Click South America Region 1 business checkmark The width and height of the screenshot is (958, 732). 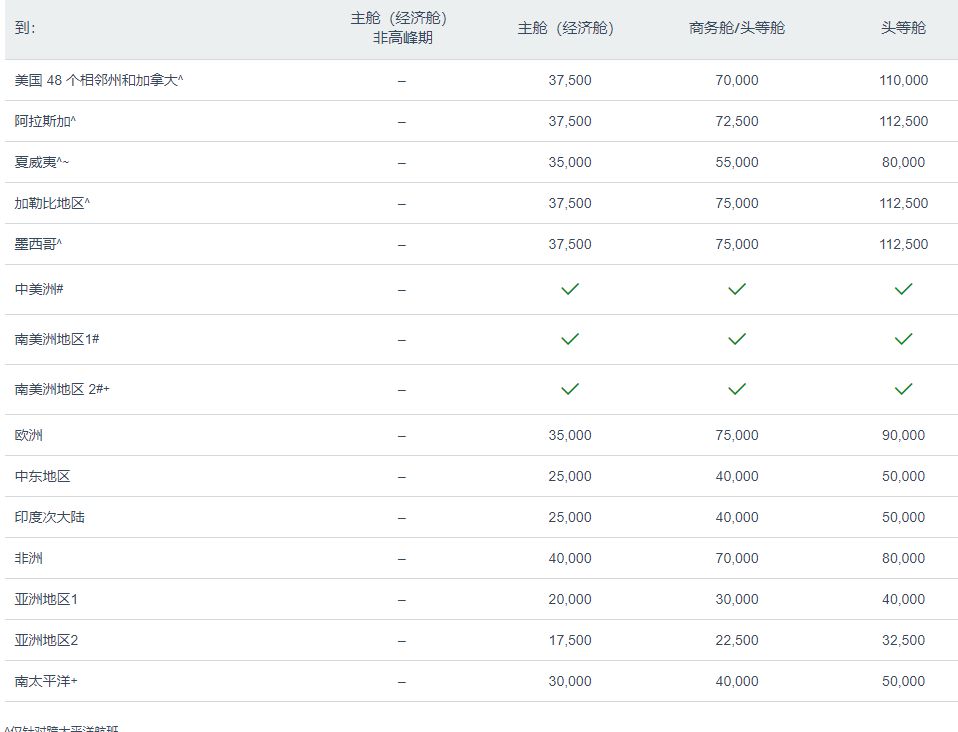coord(737,339)
